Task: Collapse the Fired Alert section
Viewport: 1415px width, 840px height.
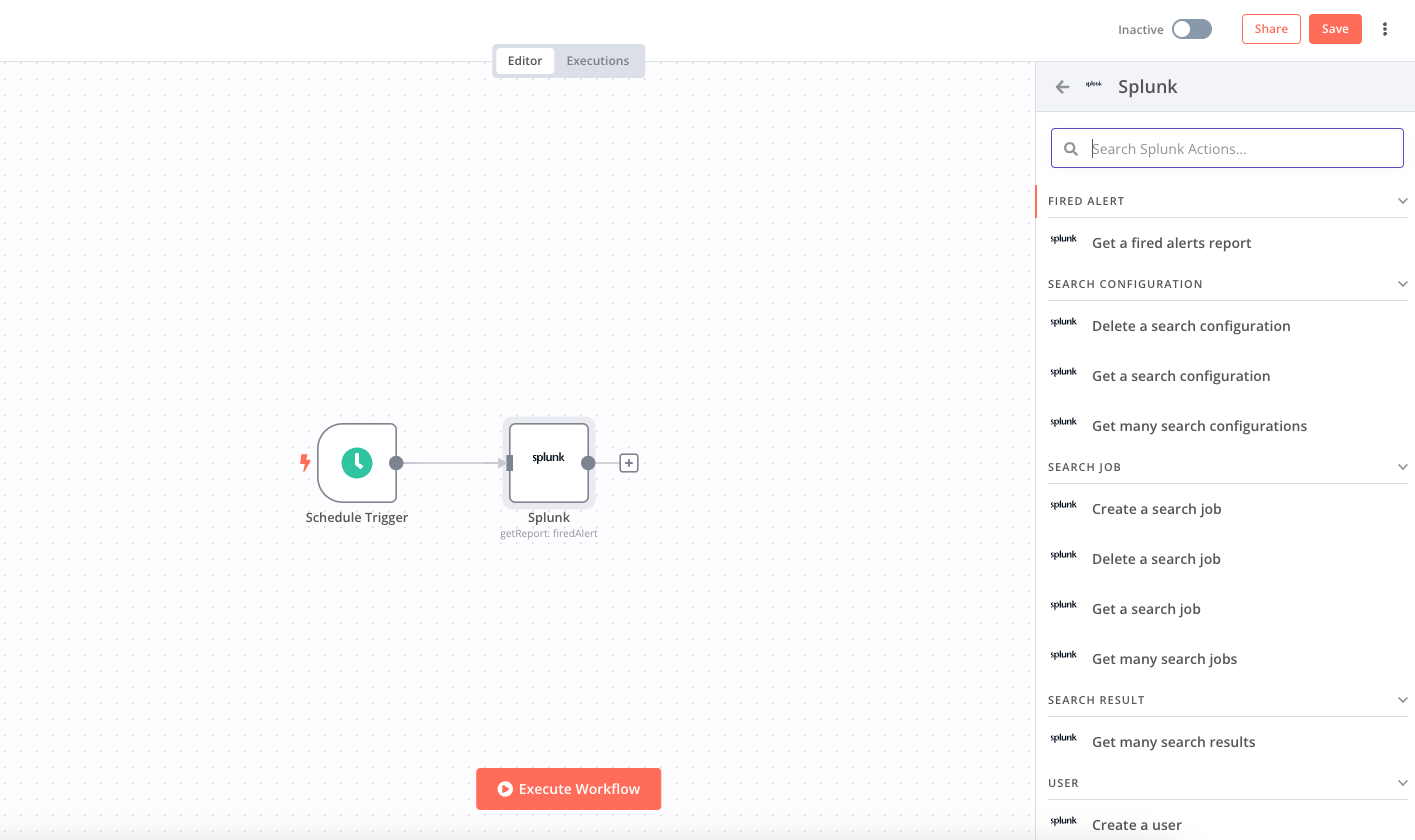Action: [1402, 201]
